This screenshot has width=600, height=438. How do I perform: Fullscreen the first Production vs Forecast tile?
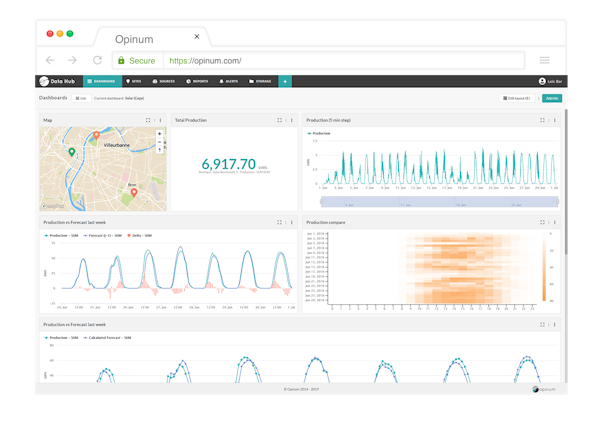[279, 222]
